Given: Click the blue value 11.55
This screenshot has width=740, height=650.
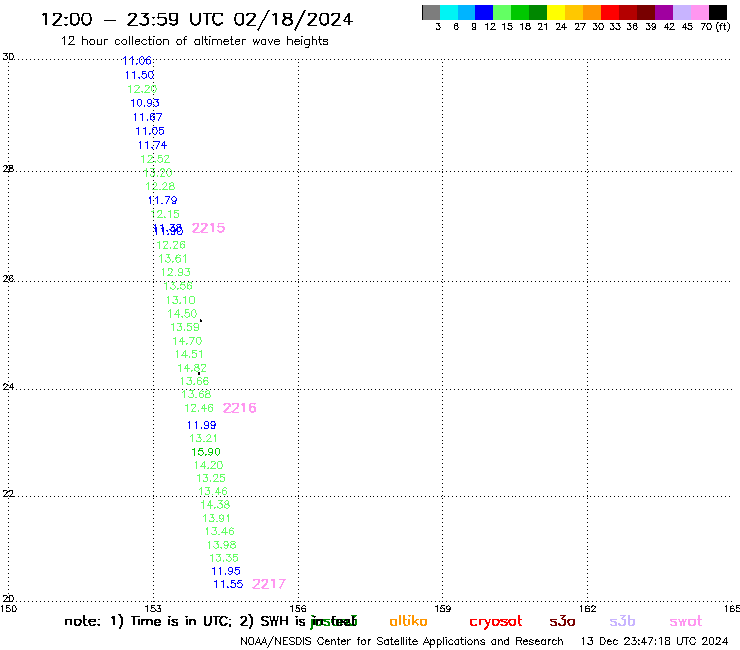Looking at the screenshot, I should 228,584.
